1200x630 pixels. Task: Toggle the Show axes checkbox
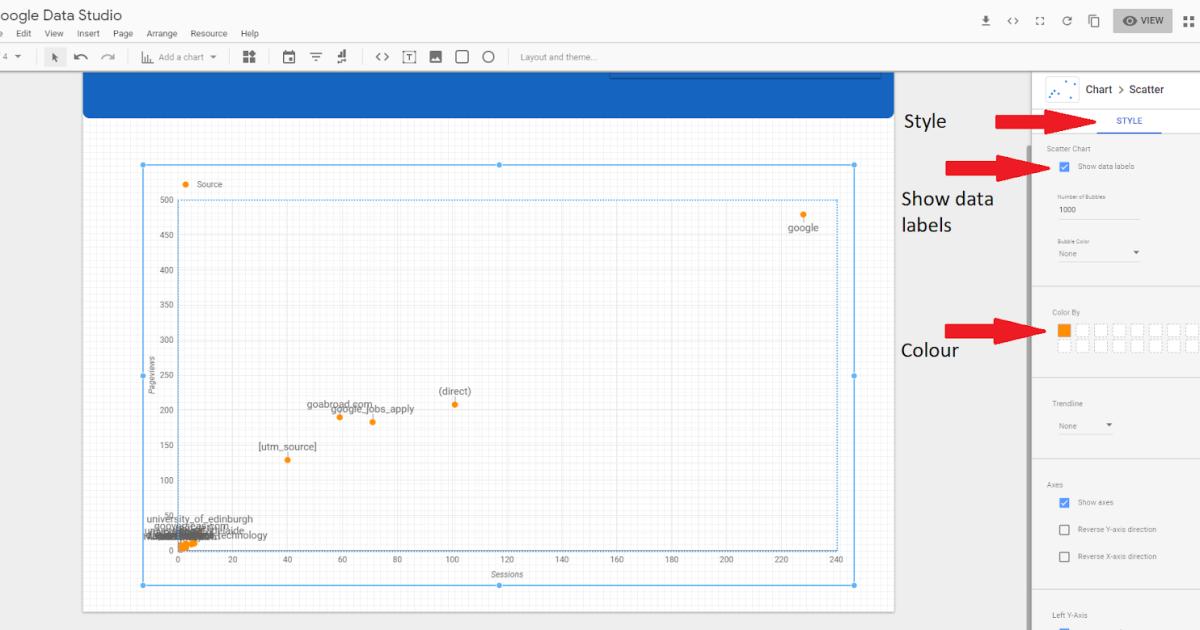click(1064, 502)
